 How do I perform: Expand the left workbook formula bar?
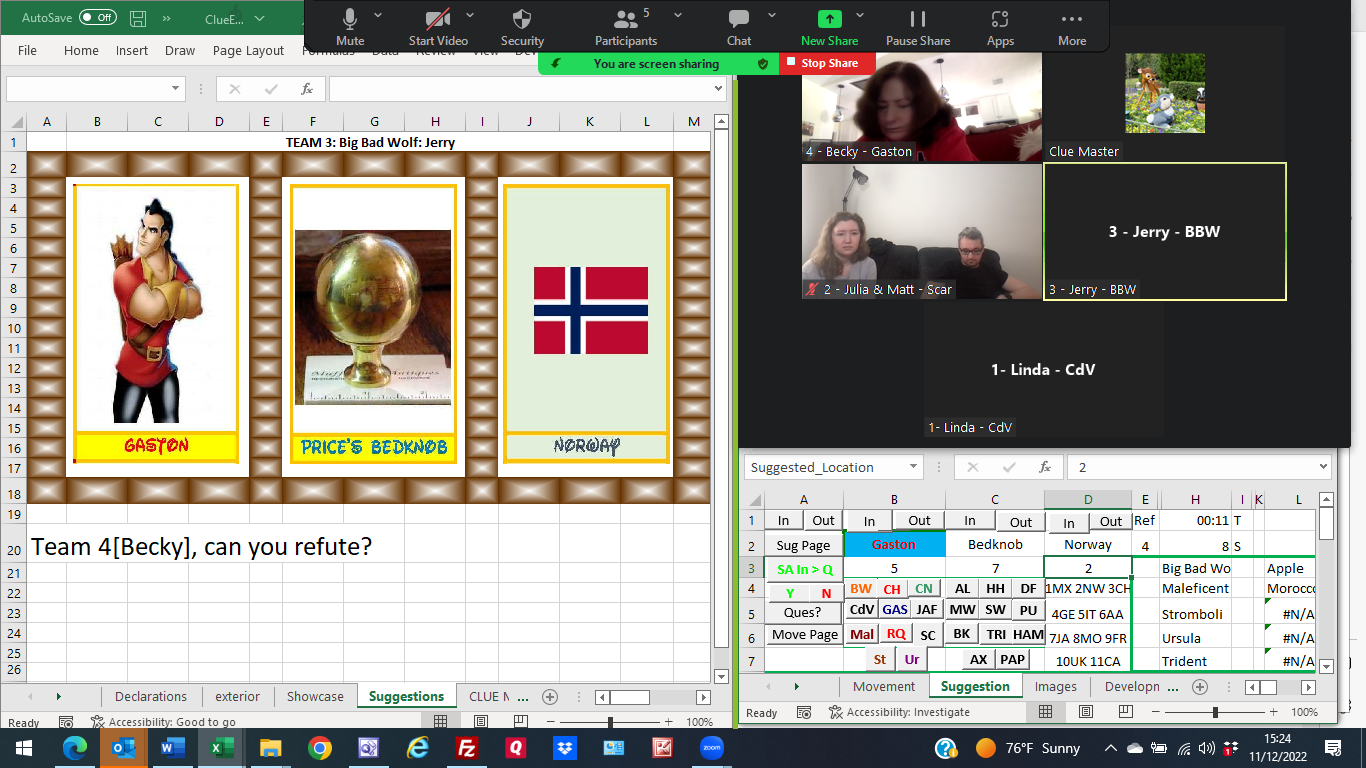coord(718,89)
